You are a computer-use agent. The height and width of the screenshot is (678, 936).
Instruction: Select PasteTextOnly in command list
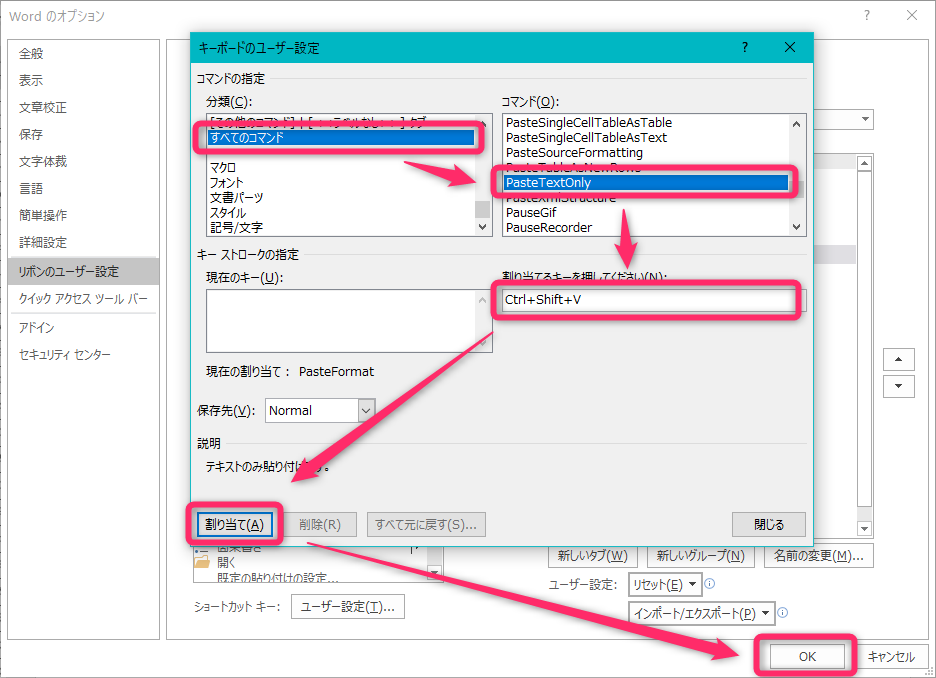point(646,183)
